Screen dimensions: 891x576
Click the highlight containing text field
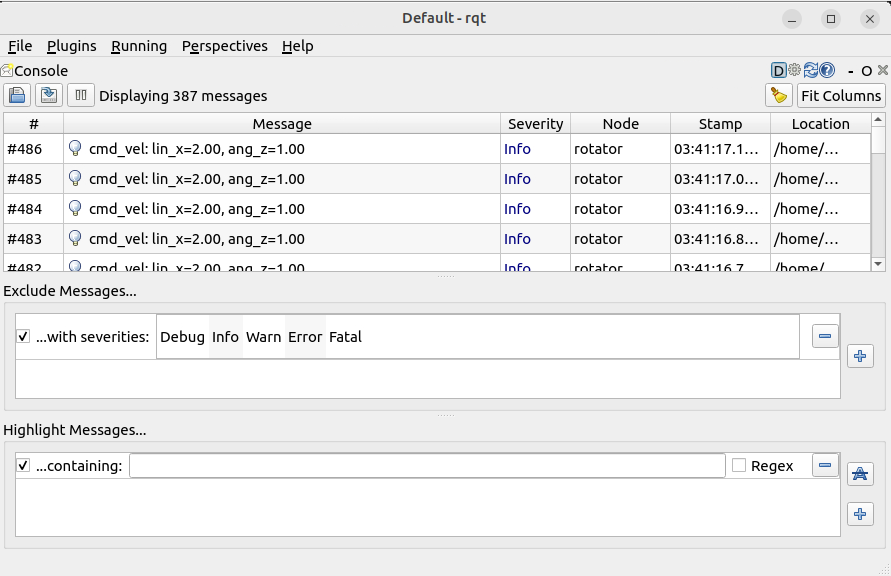[x=427, y=466]
